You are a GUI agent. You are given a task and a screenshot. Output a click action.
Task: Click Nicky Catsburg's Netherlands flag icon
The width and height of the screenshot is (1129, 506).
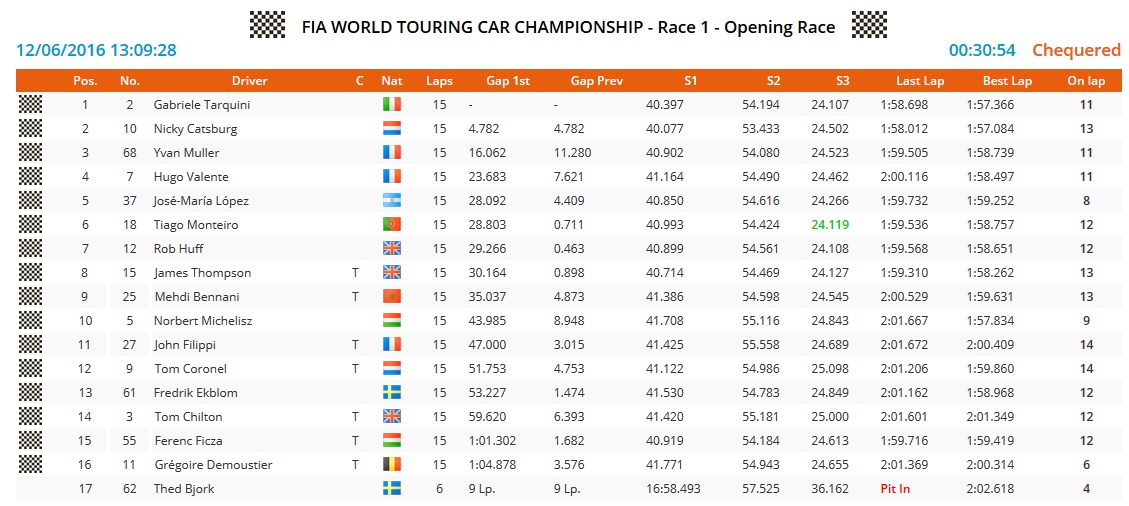[391, 129]
